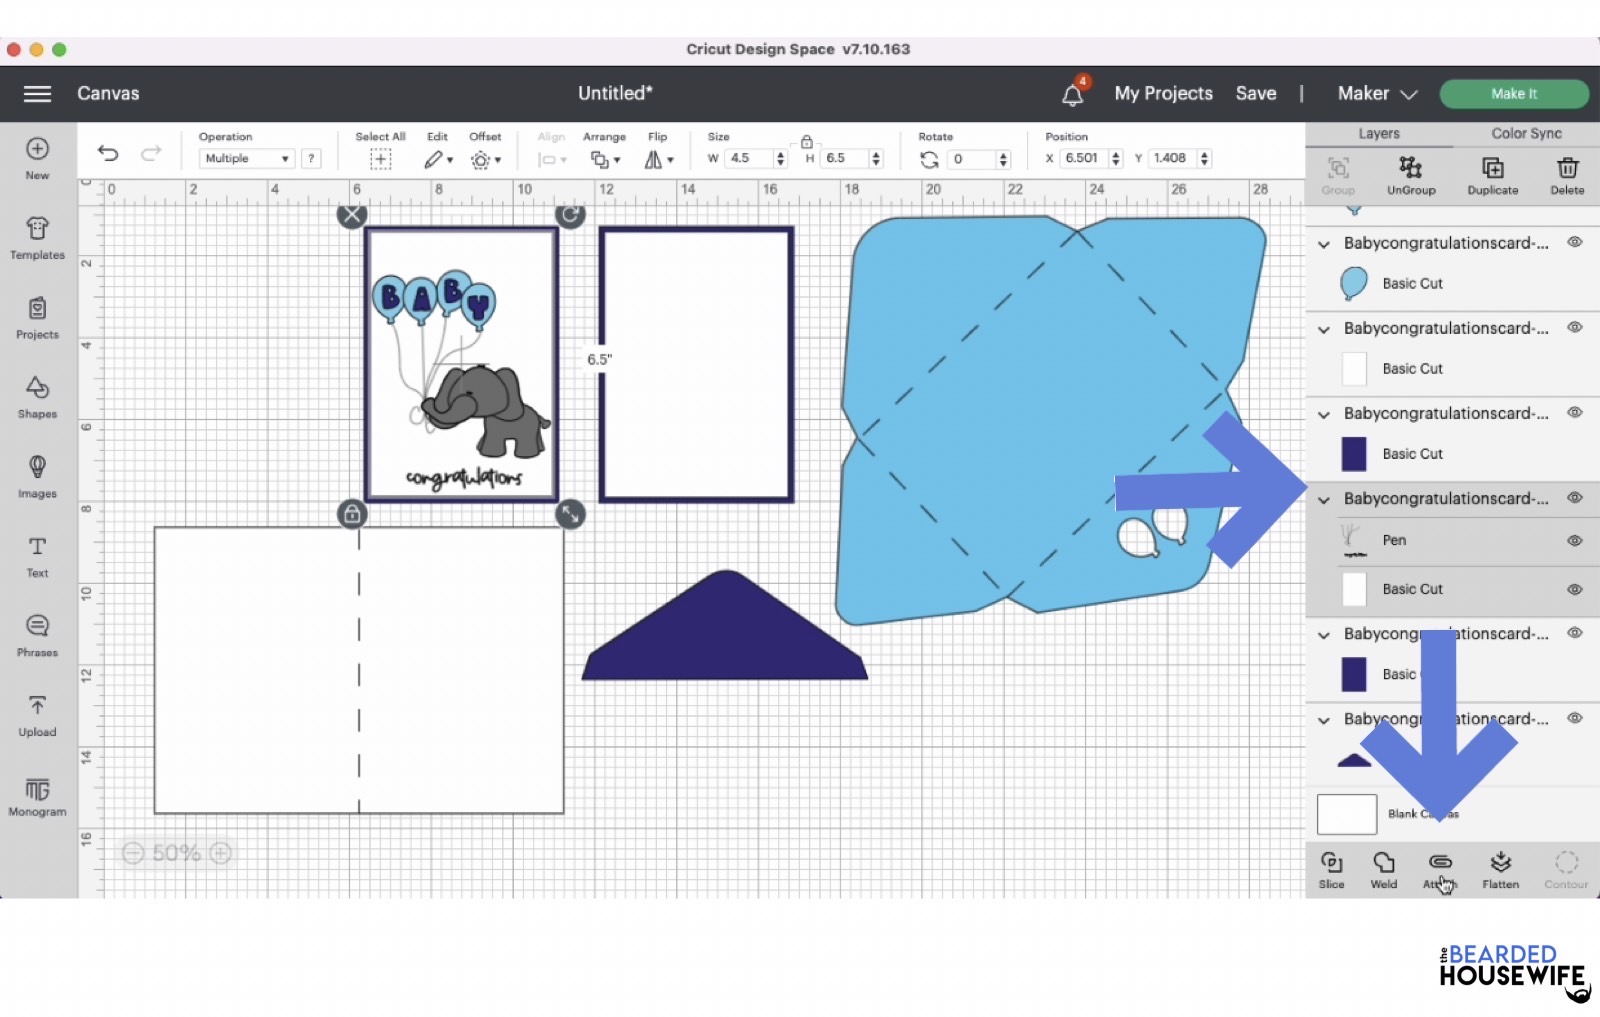The width and height of the screenshot is (1600, 1017).
Task: Open the Templates panel
Action: [x=37, y=238]
